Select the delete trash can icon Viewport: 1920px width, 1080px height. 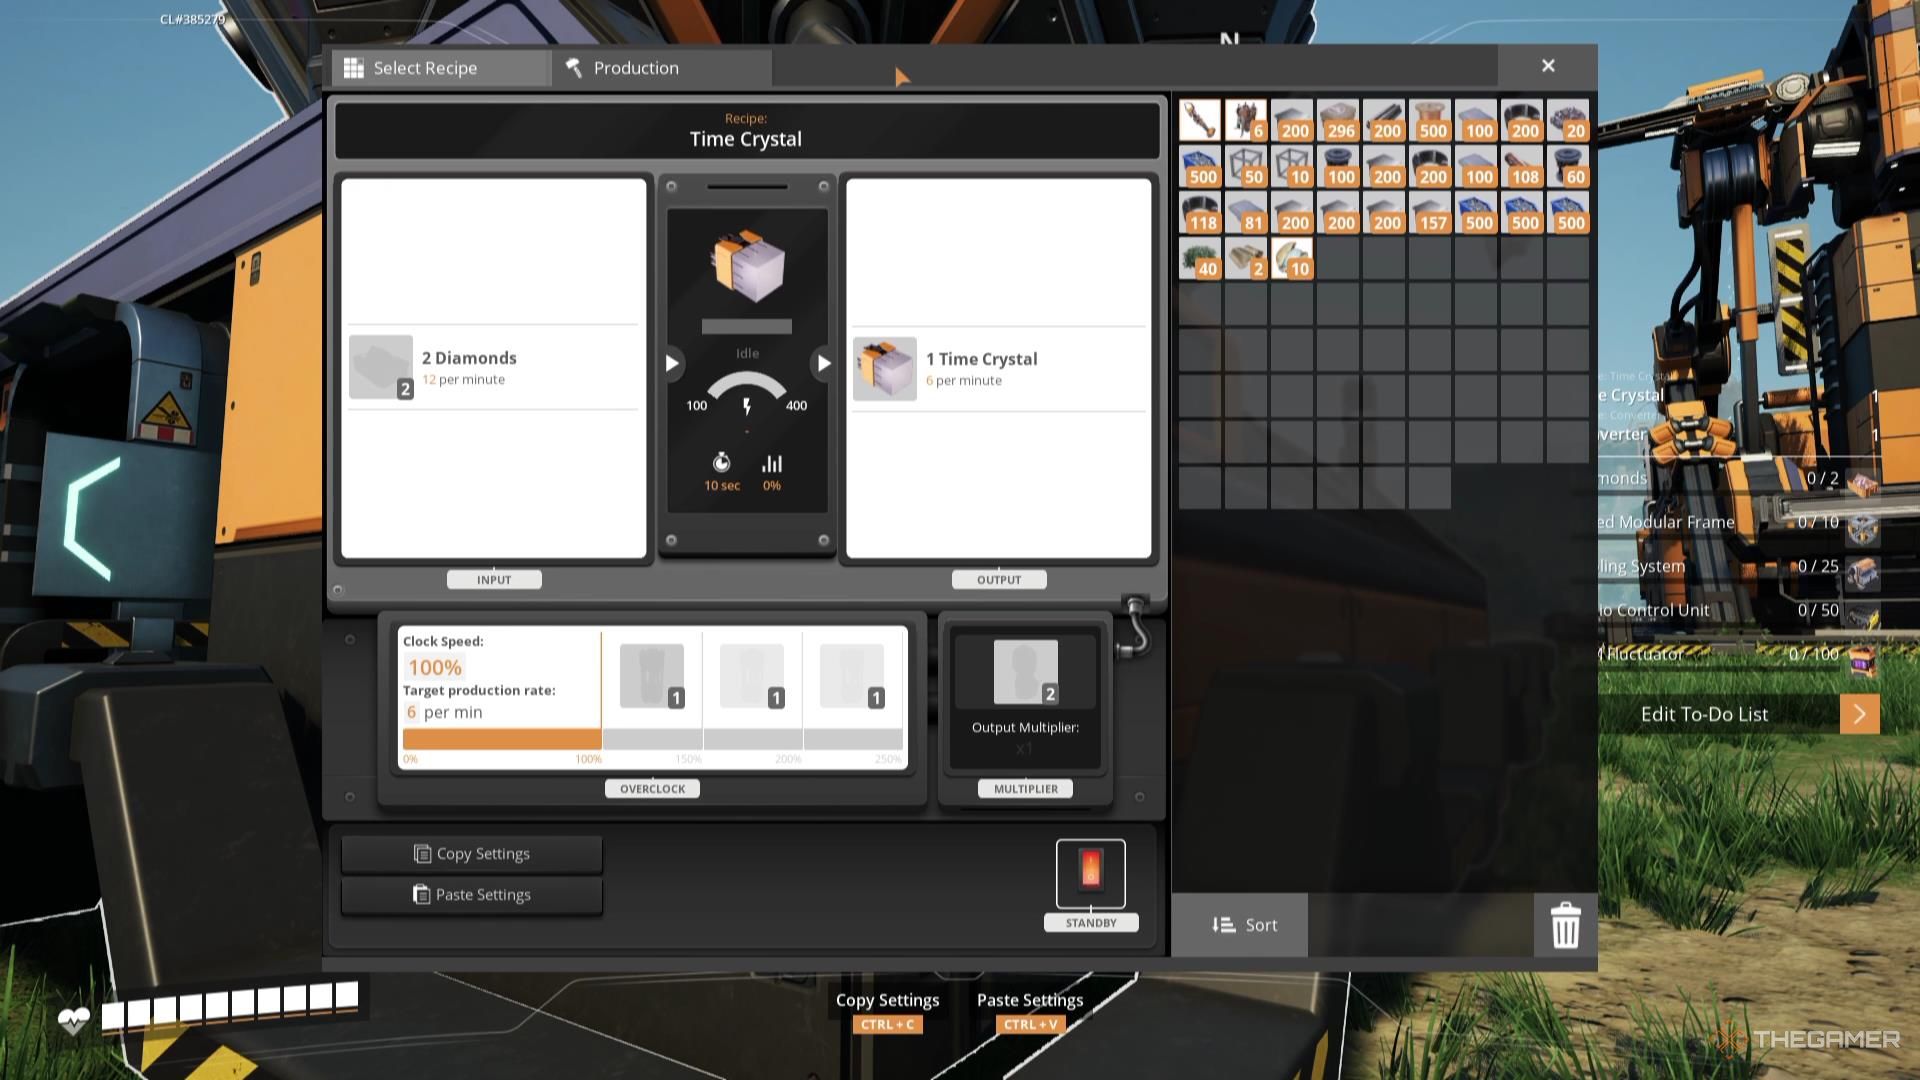(1565, 924)
